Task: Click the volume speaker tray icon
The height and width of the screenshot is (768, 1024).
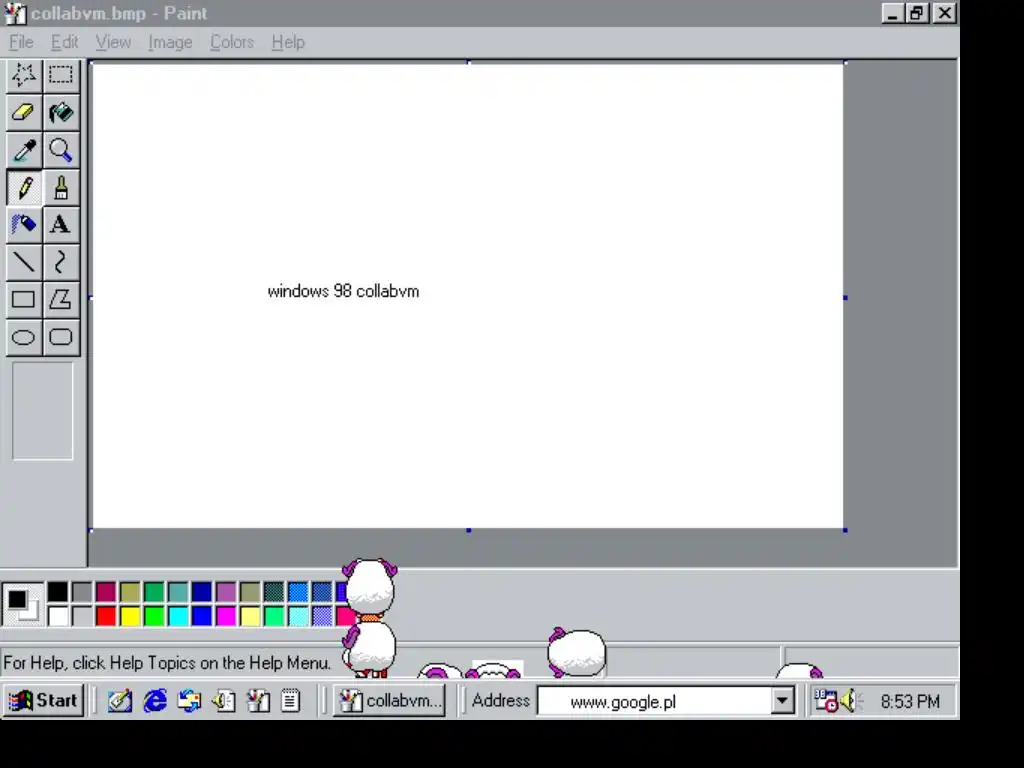Action: click(850, 701)
